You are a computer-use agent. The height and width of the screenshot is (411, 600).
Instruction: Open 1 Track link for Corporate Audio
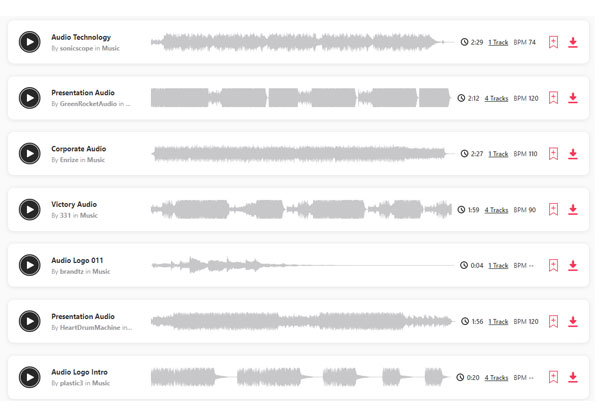(x=498, y=154)
